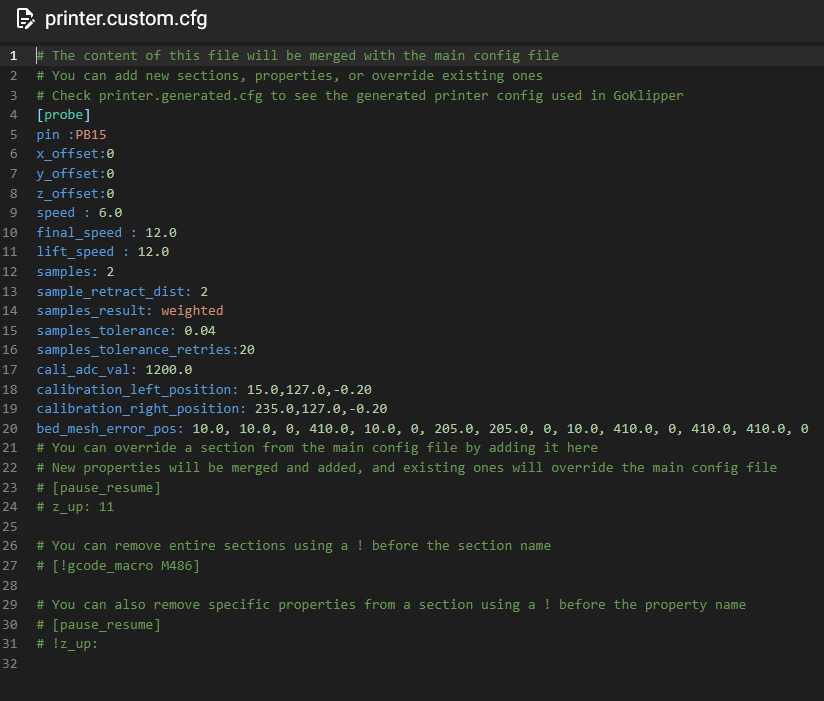Click the bed_mesh_error_pos property name
This screenshot has height=701, width=824.
(107, 429)
